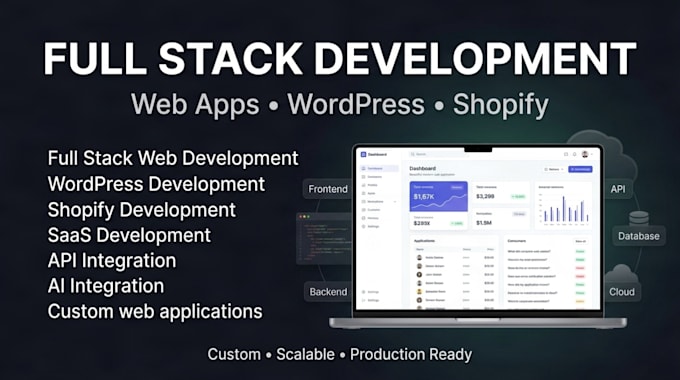The image size is (680, 380).
Task: Click the Database label badge
Action: click(x=639, y=236)
